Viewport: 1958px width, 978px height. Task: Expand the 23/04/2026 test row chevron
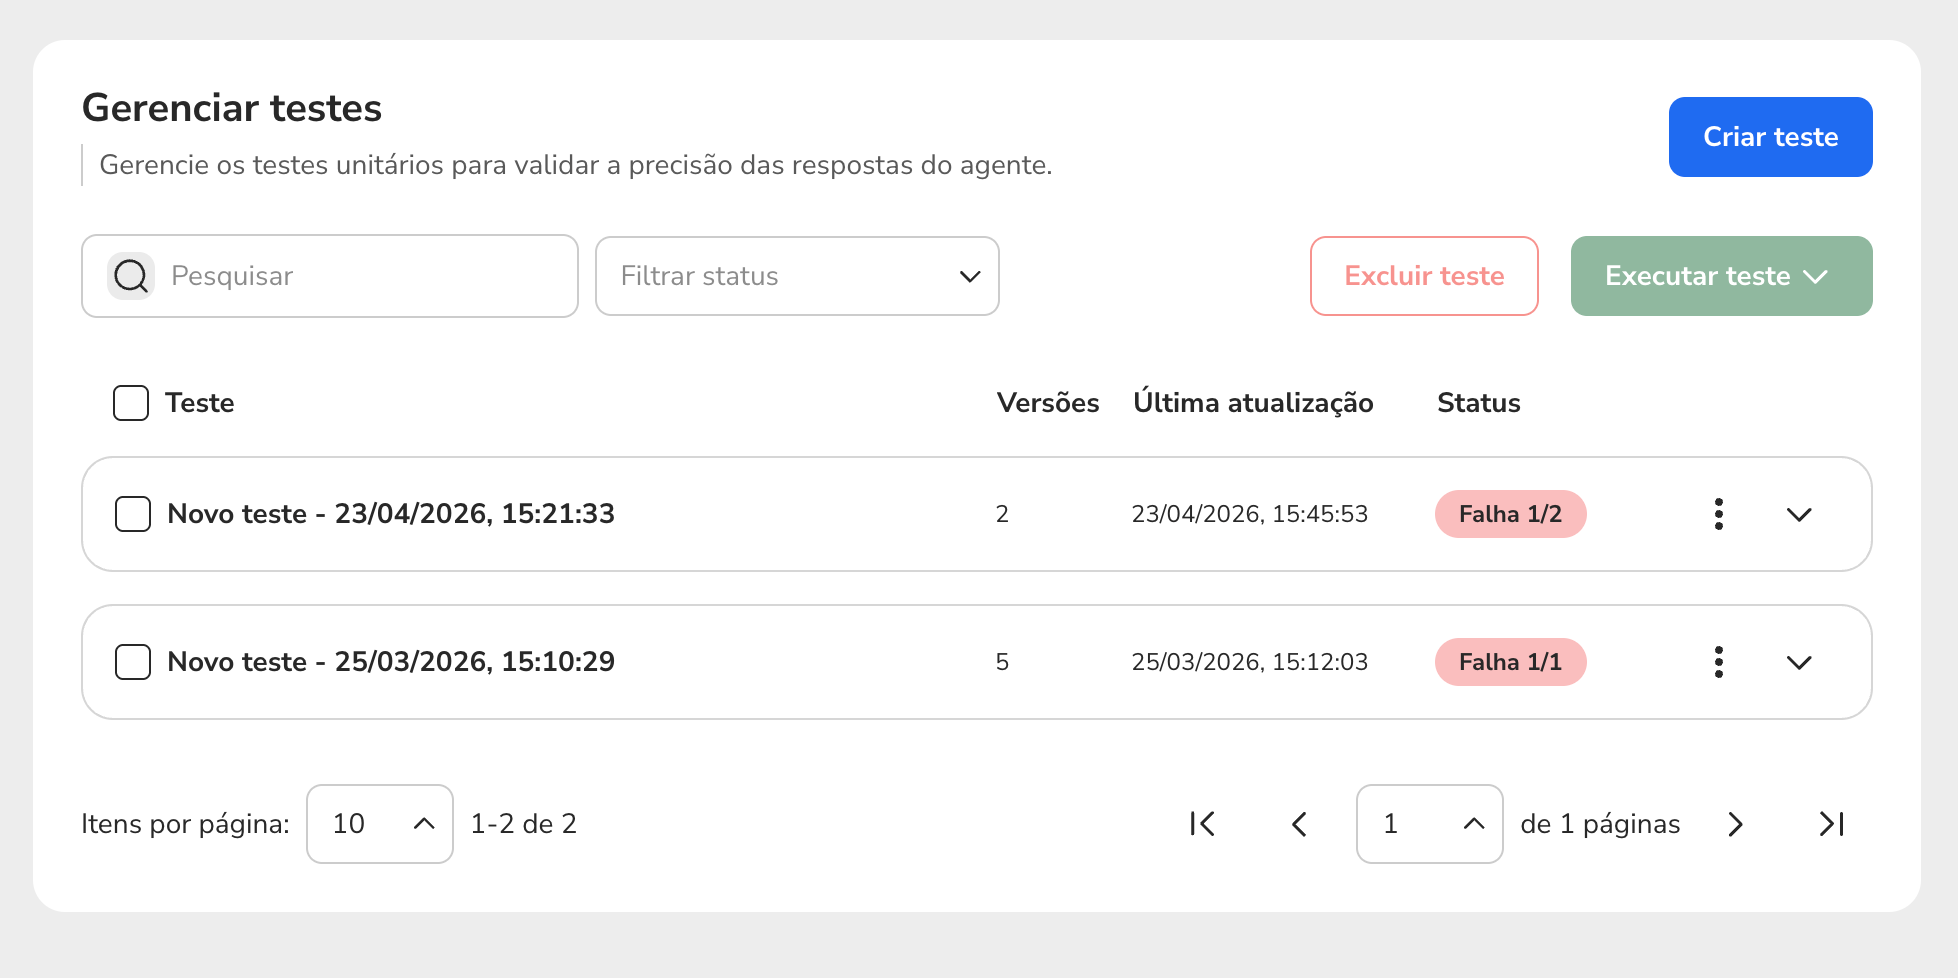coord(1799,514)
